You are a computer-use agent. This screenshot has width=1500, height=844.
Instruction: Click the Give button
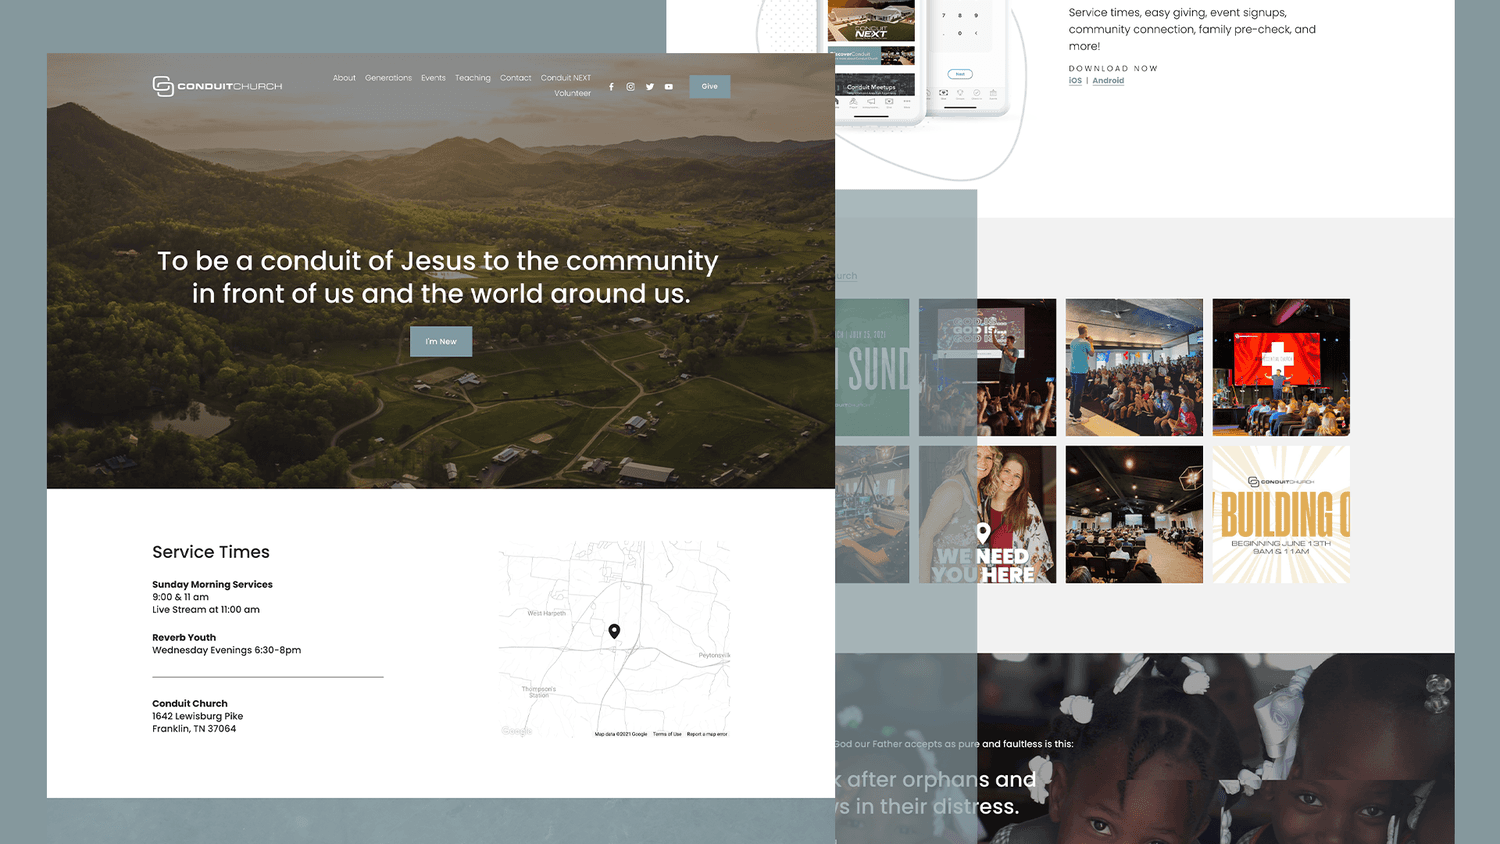coord(709,86)
